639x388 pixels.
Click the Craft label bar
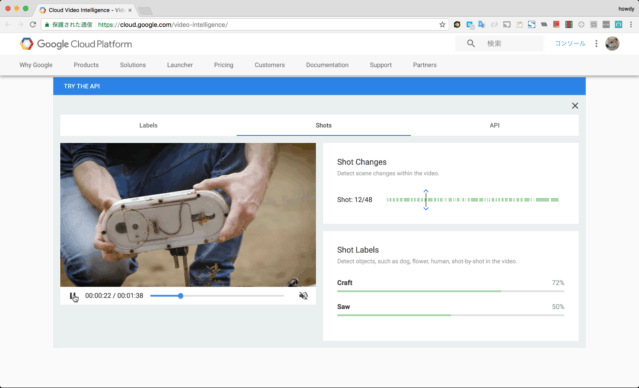451,291
